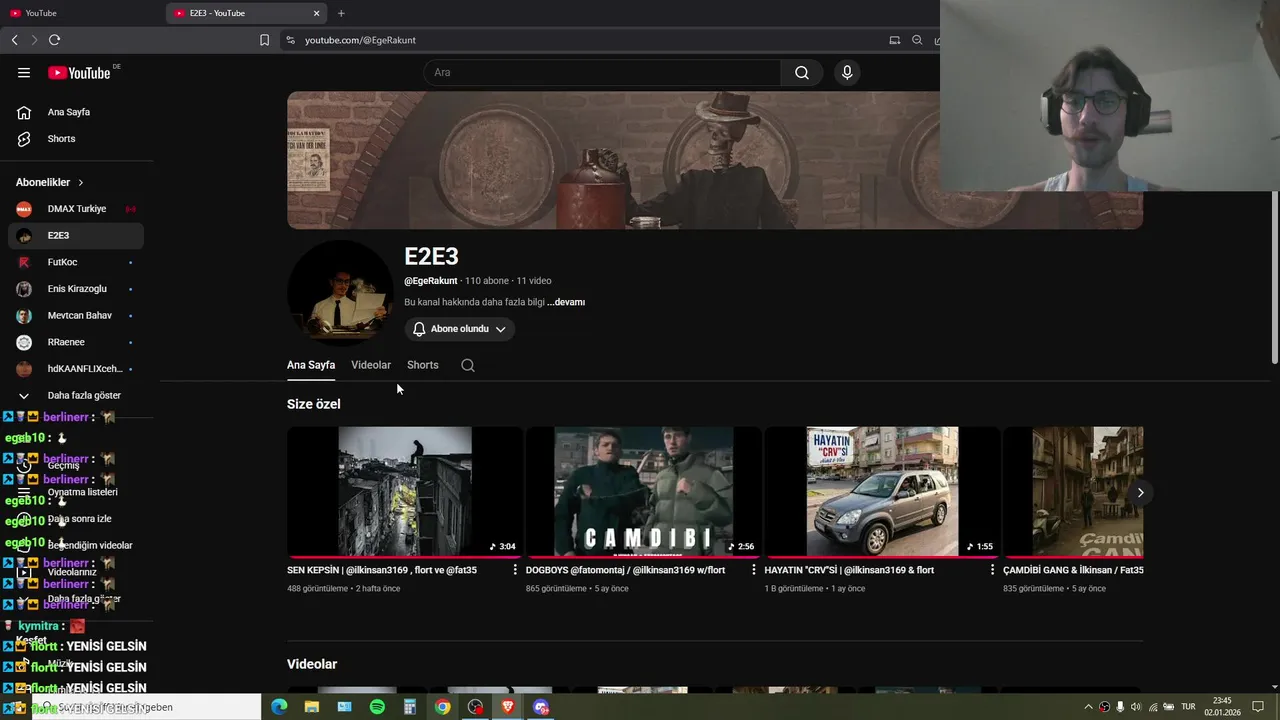This screenshot has width=1280, height=720.
Task: Play the CAMDIBI DOGBOYS thumbnail
Action: 644,491
